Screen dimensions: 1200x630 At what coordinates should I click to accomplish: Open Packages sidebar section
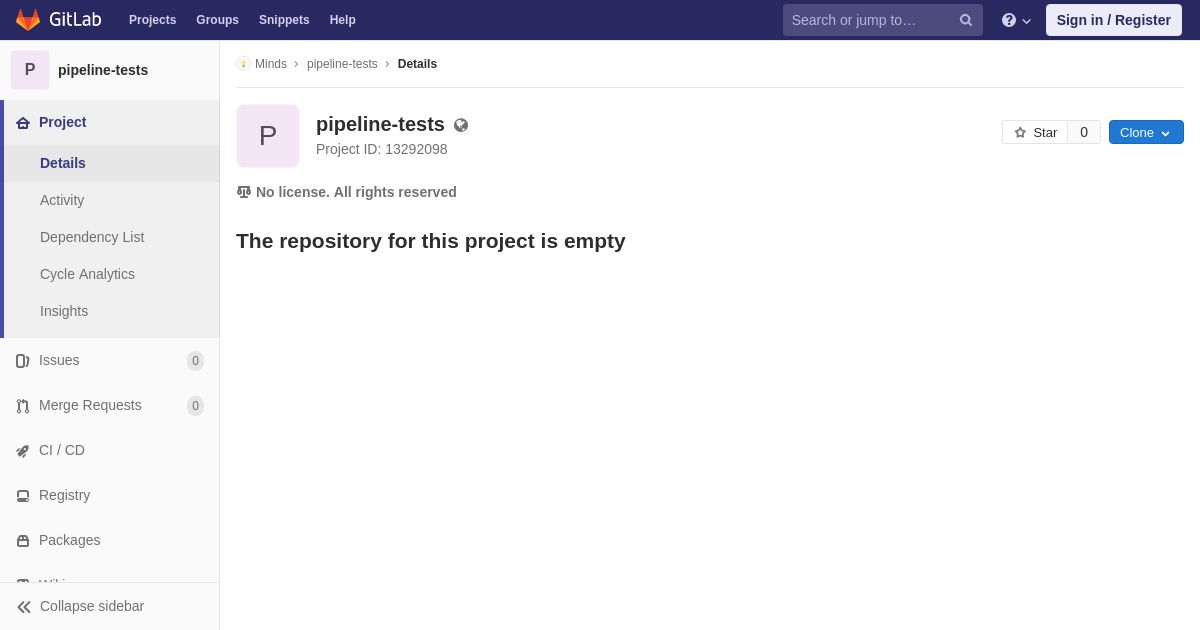click(69, 540)
